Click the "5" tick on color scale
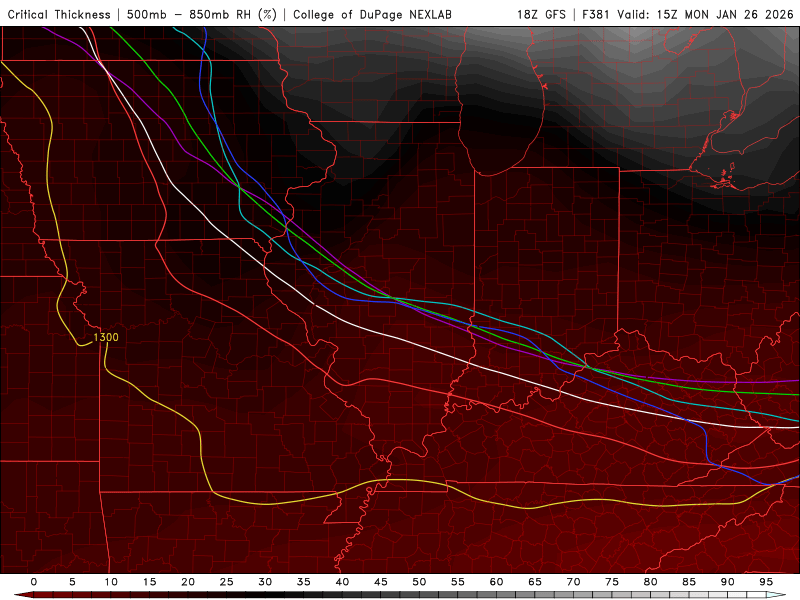The width and height of the screenshot is (800, 600). click(x=72, y=582)
